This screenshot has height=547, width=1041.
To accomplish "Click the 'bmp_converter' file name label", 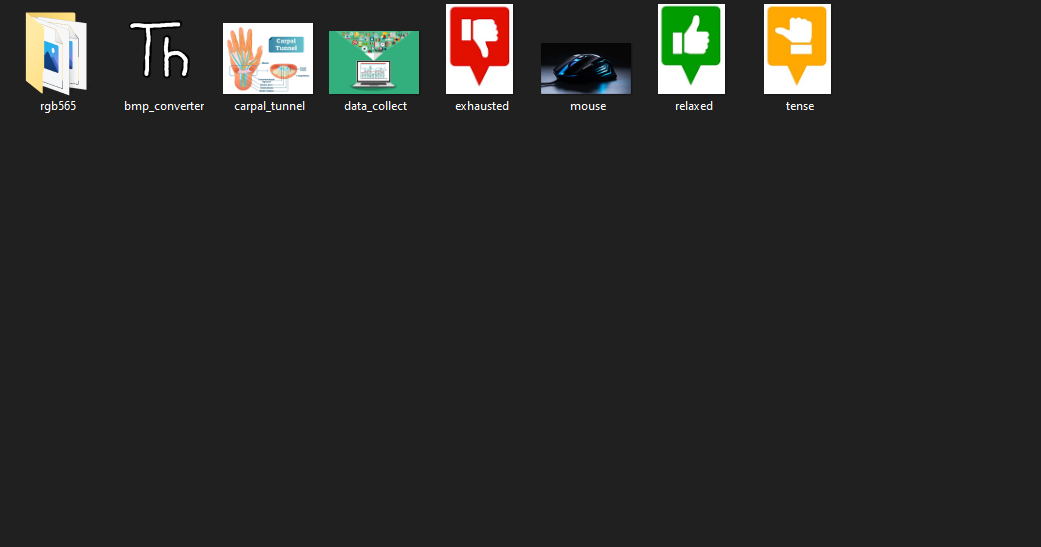I will (164, 106).
